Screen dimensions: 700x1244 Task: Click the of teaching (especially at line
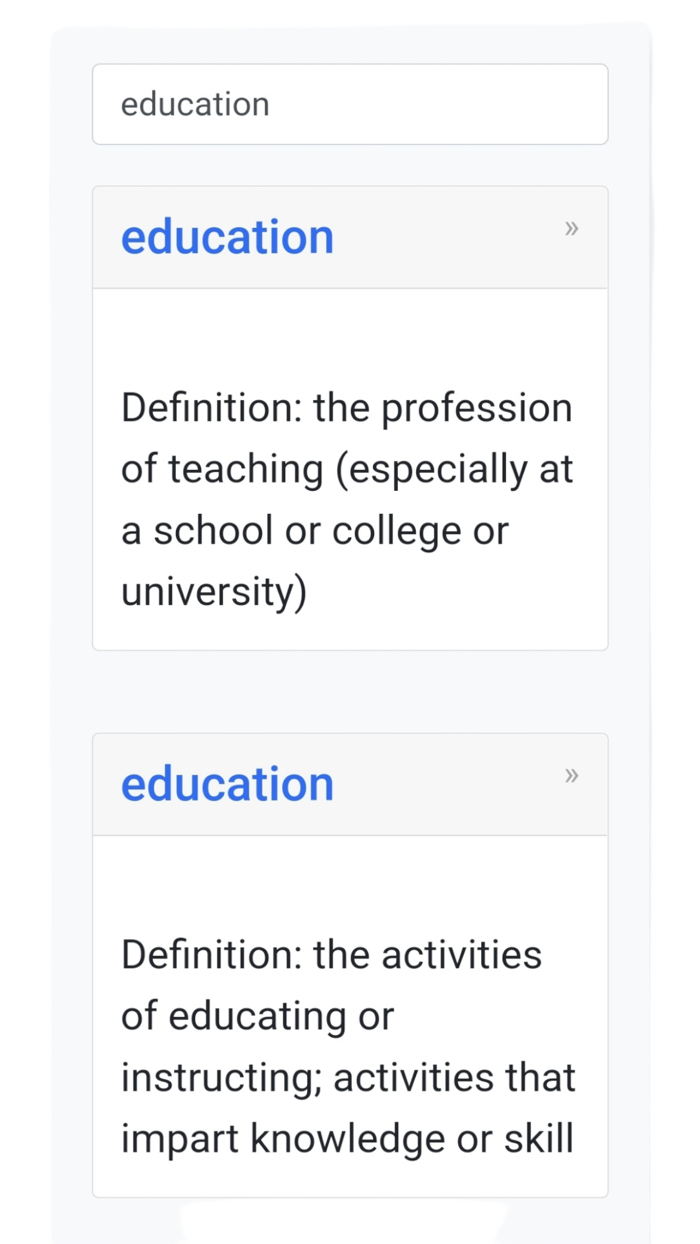(x=346, y=469)
